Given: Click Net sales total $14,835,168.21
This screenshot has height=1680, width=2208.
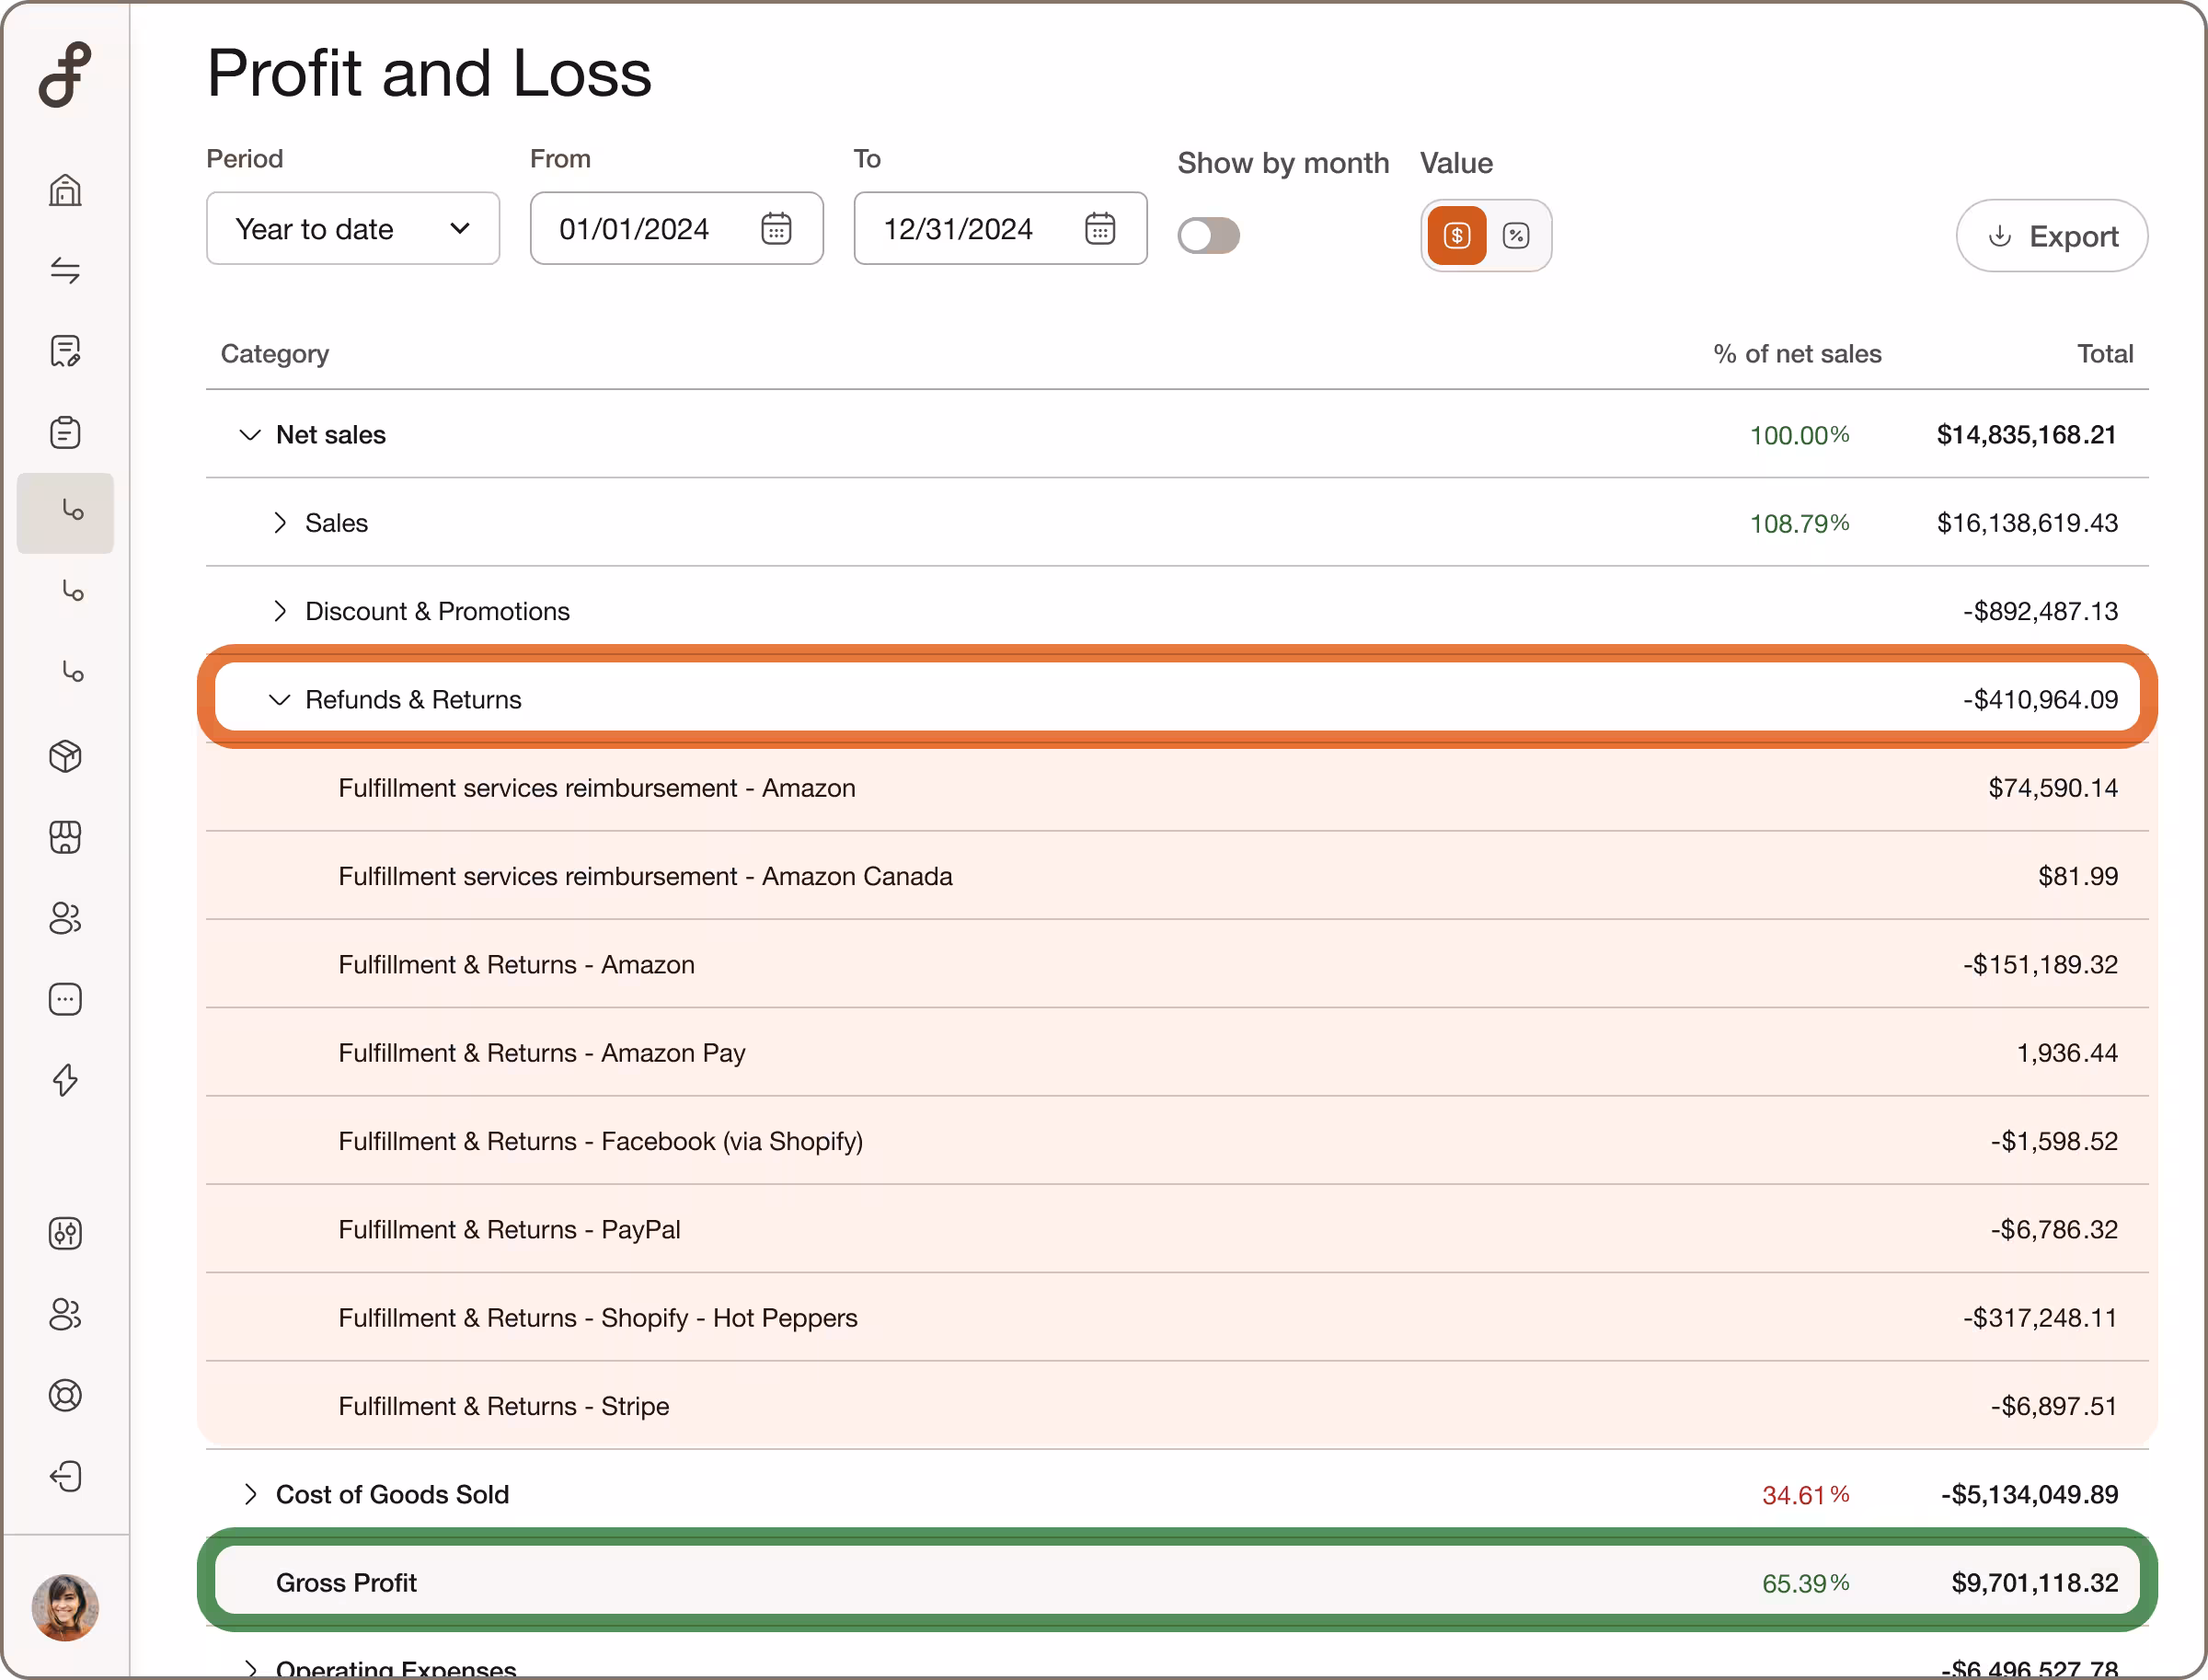Looking at the screenshot, I should pos(2026,435).
